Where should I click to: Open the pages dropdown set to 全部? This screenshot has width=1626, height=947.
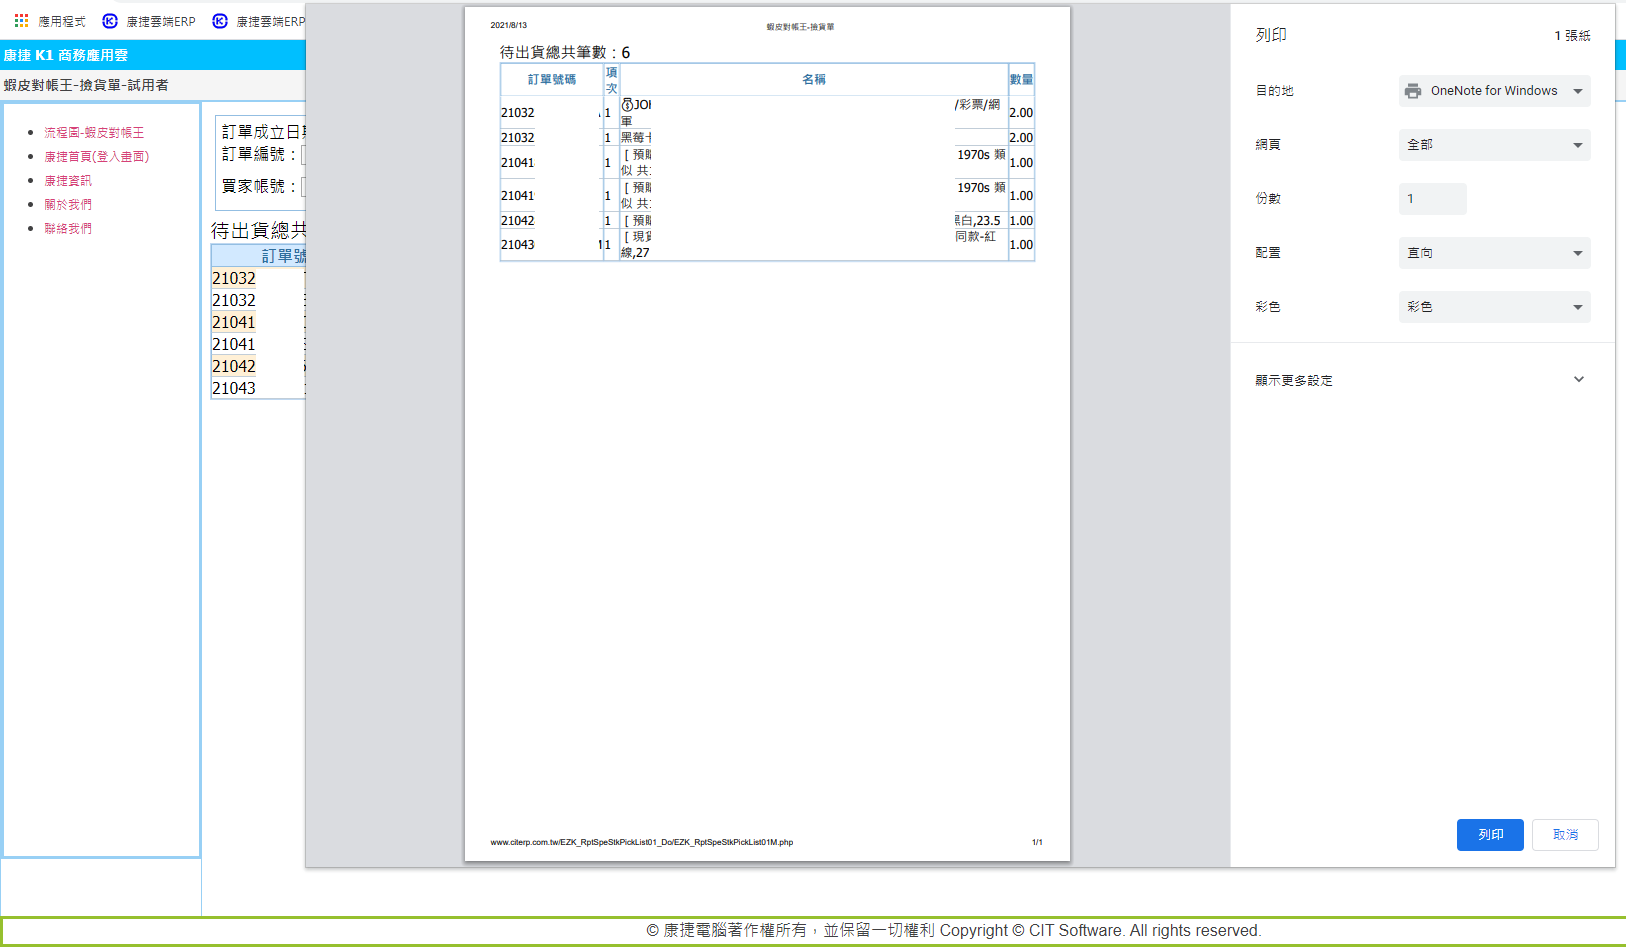[x=1494, y=145]
